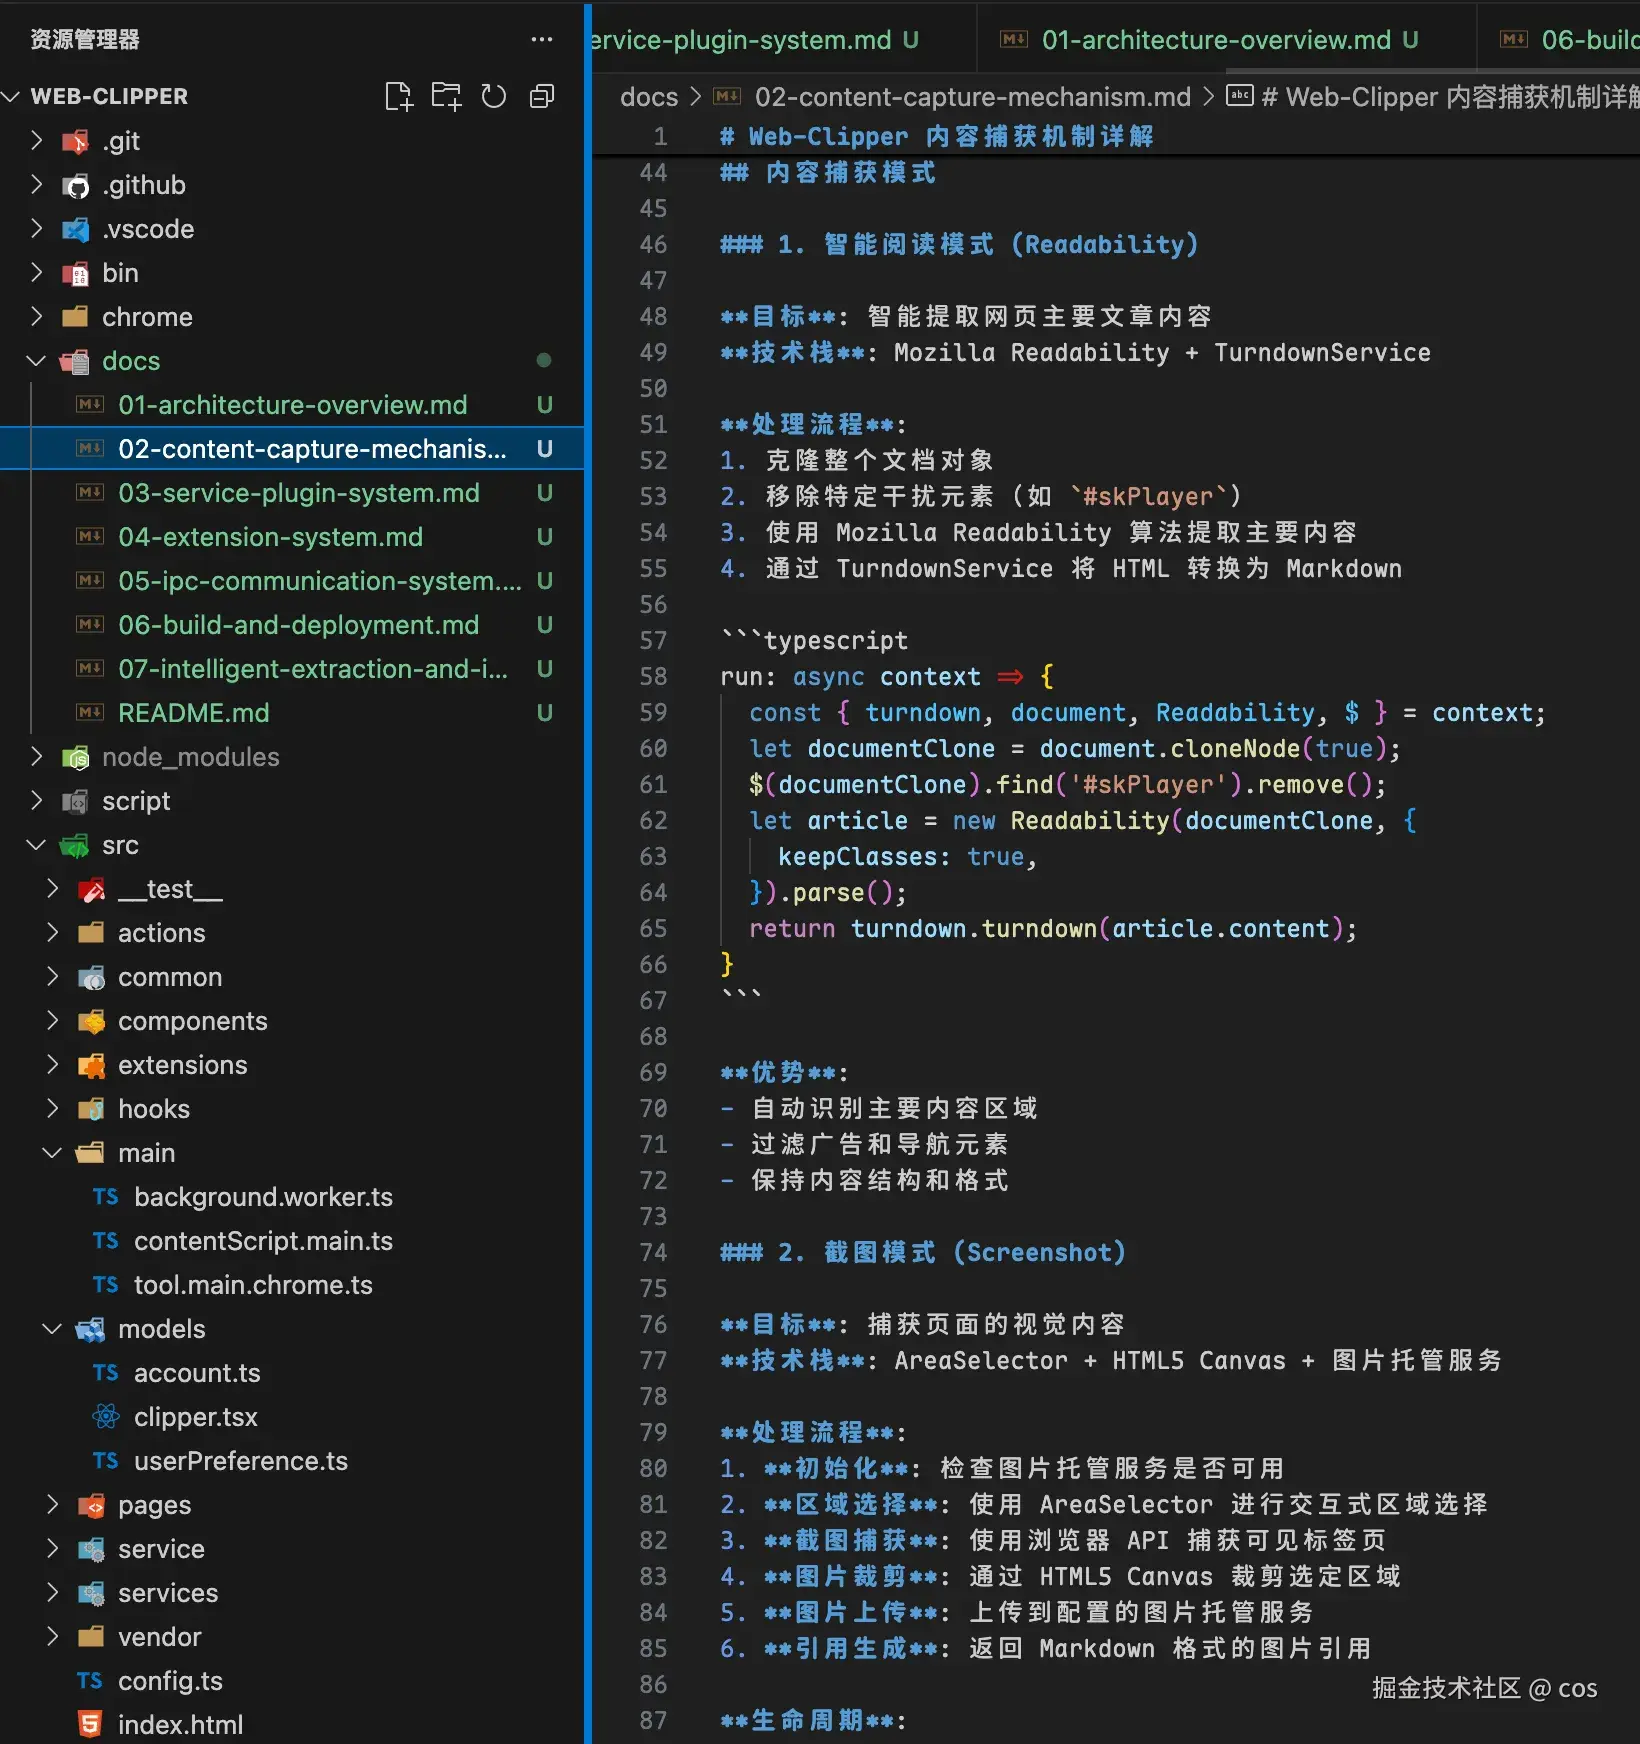Click the TS icon beside config.ts

[90, 1681]
